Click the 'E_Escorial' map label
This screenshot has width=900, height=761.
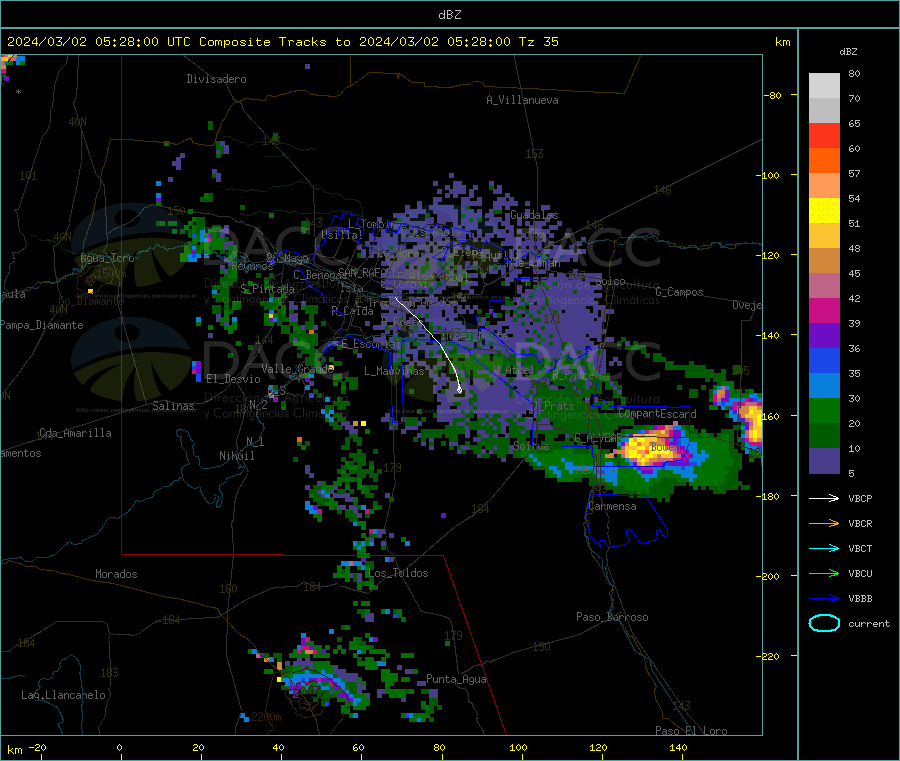point(370,344)
